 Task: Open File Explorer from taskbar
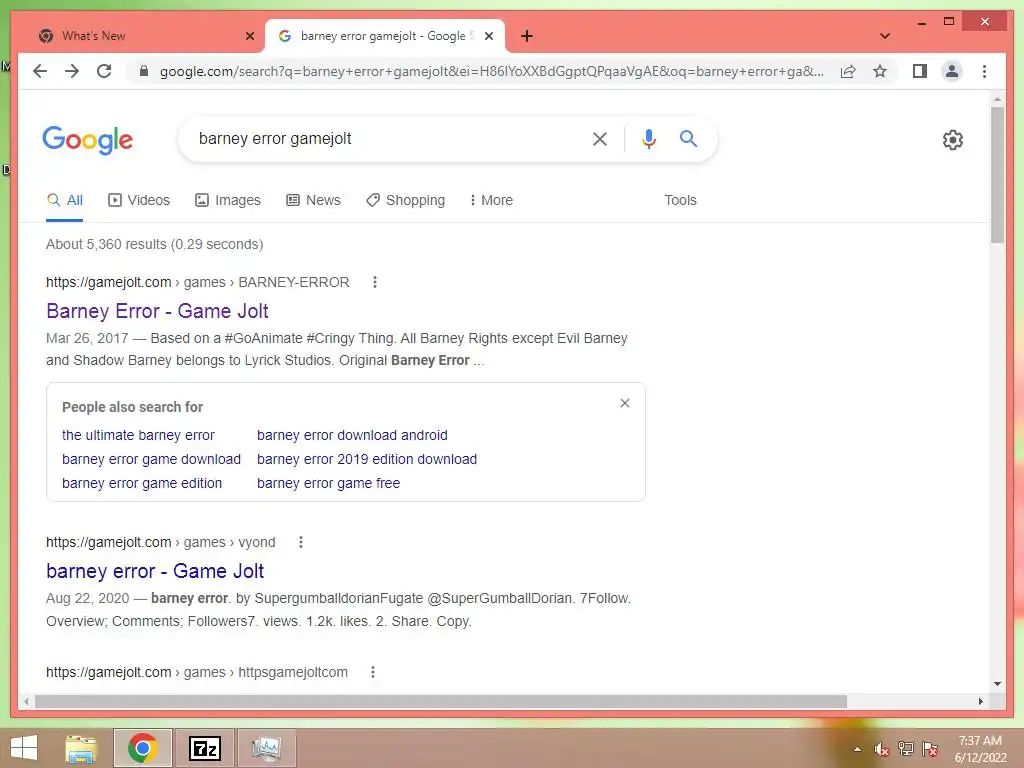pyautogui.click(x=81, y=748)
